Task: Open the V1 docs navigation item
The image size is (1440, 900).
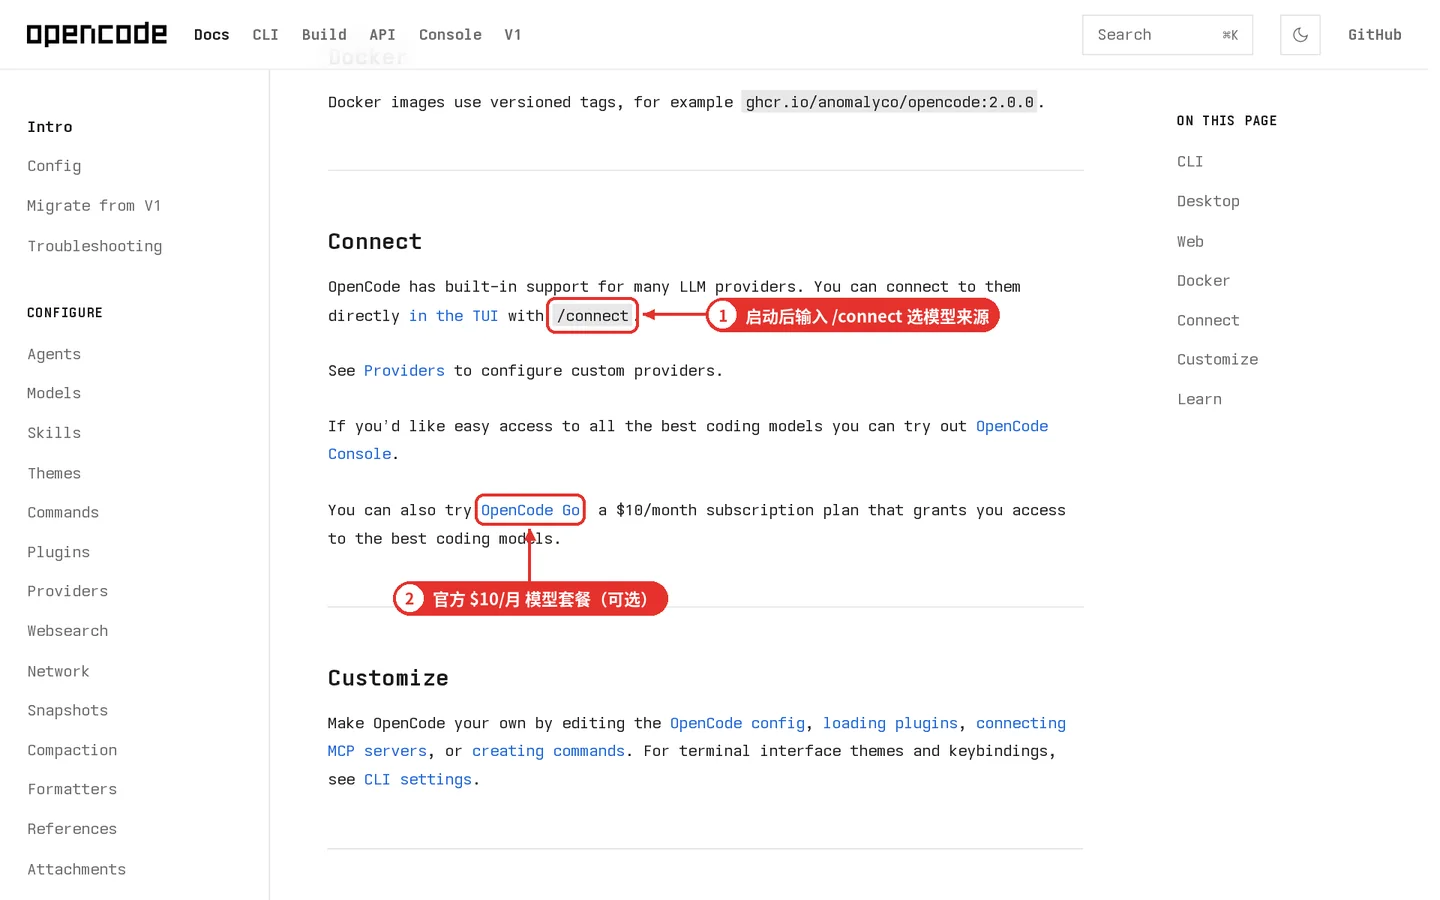Action: coord(513,35)
